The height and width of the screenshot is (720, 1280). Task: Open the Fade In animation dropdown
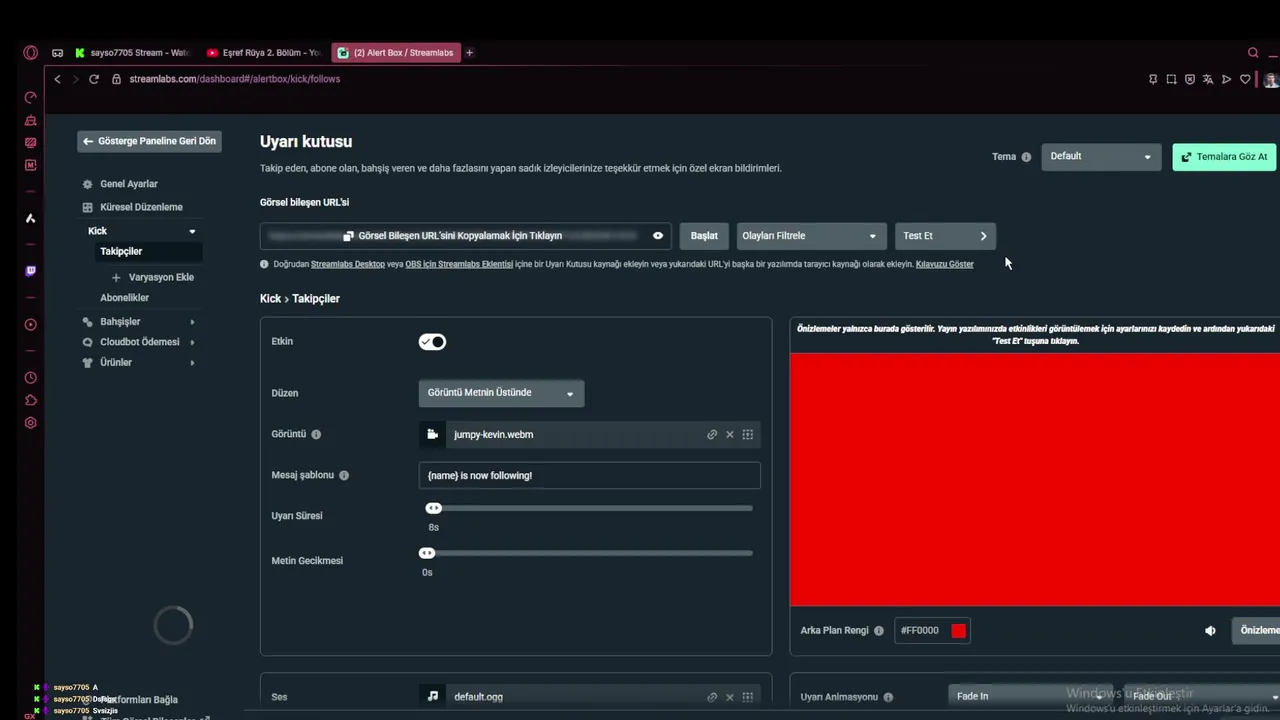point(1029,696)
